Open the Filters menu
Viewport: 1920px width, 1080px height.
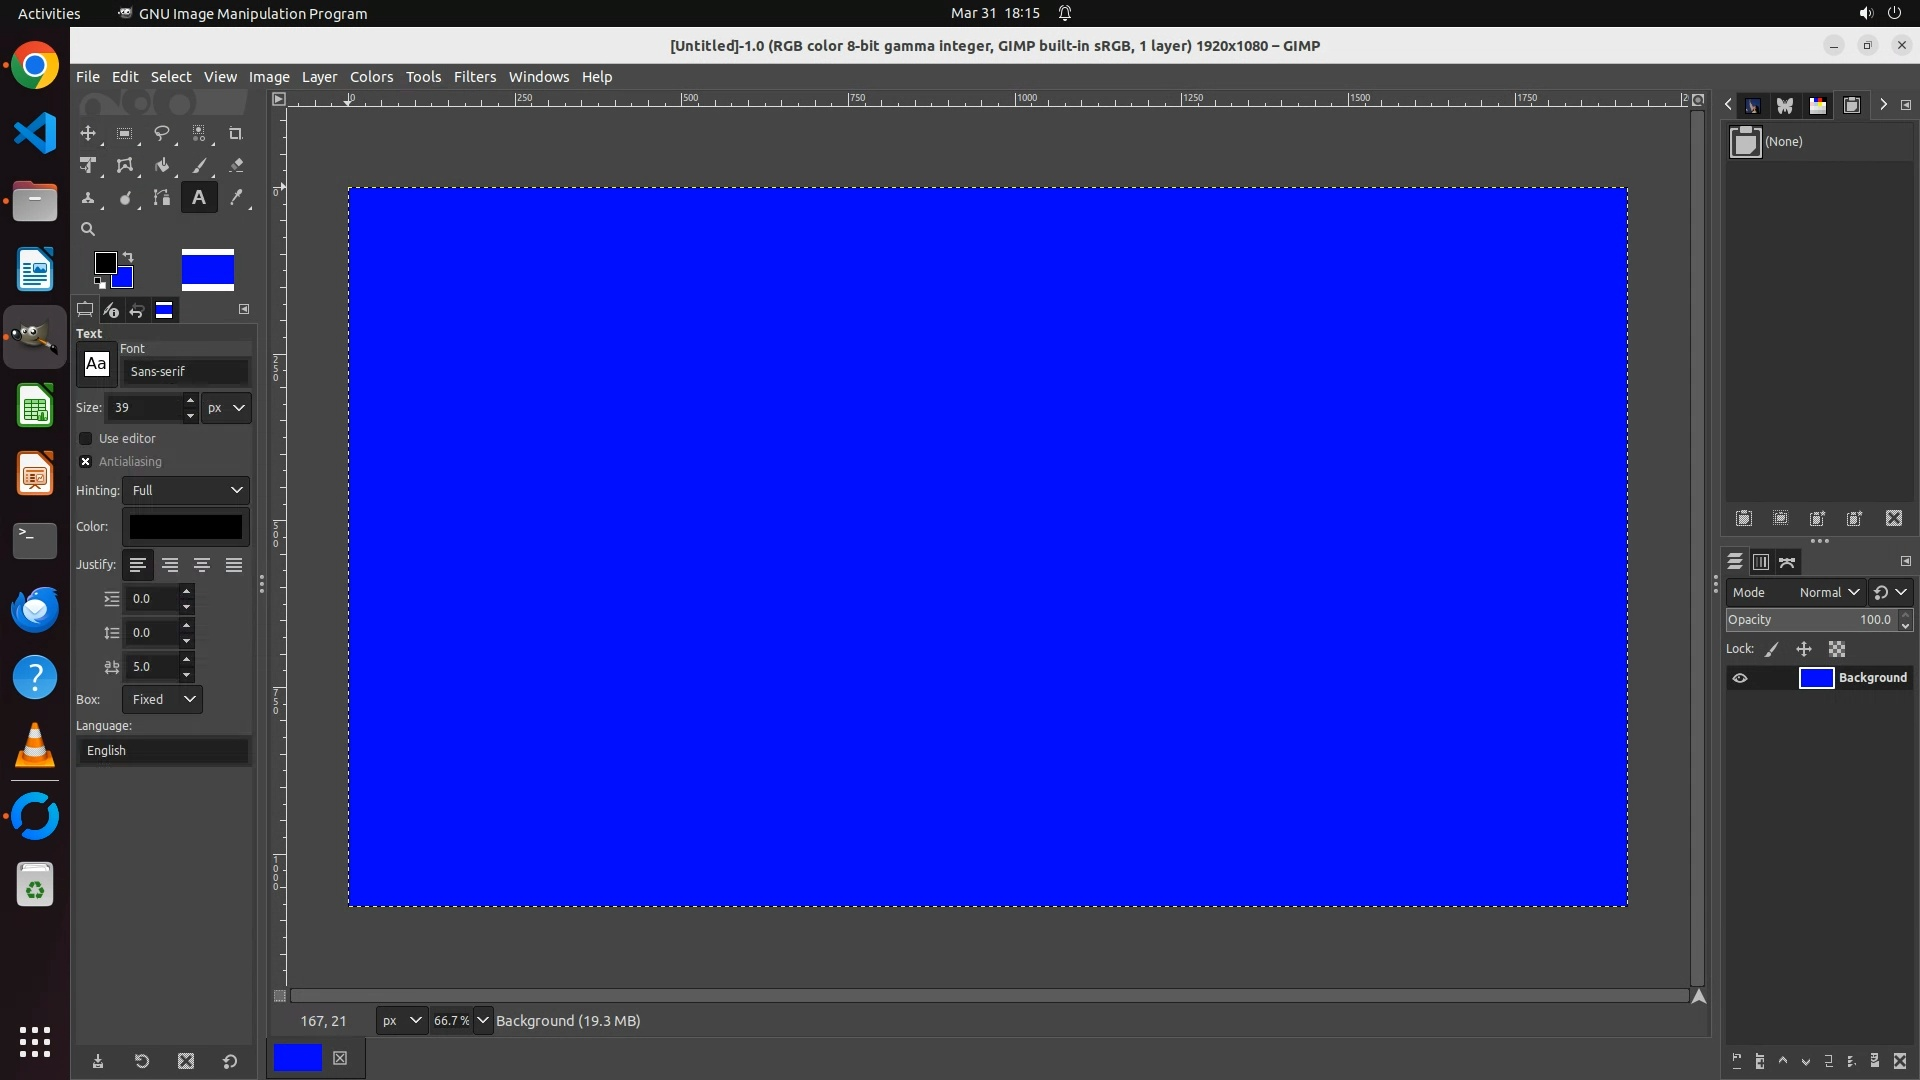474,77
